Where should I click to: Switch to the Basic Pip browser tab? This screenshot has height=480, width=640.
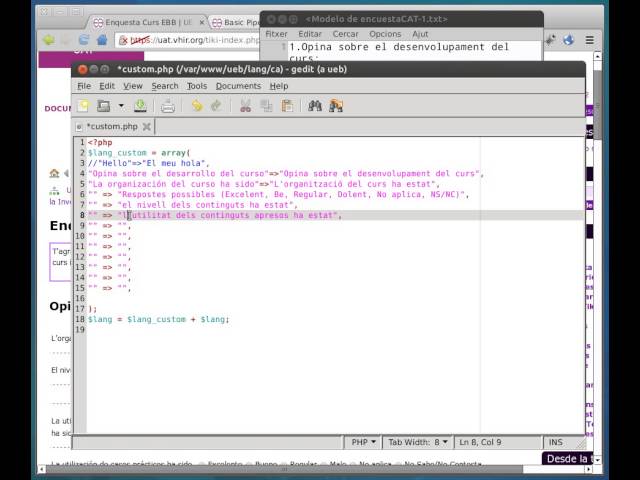236,22
